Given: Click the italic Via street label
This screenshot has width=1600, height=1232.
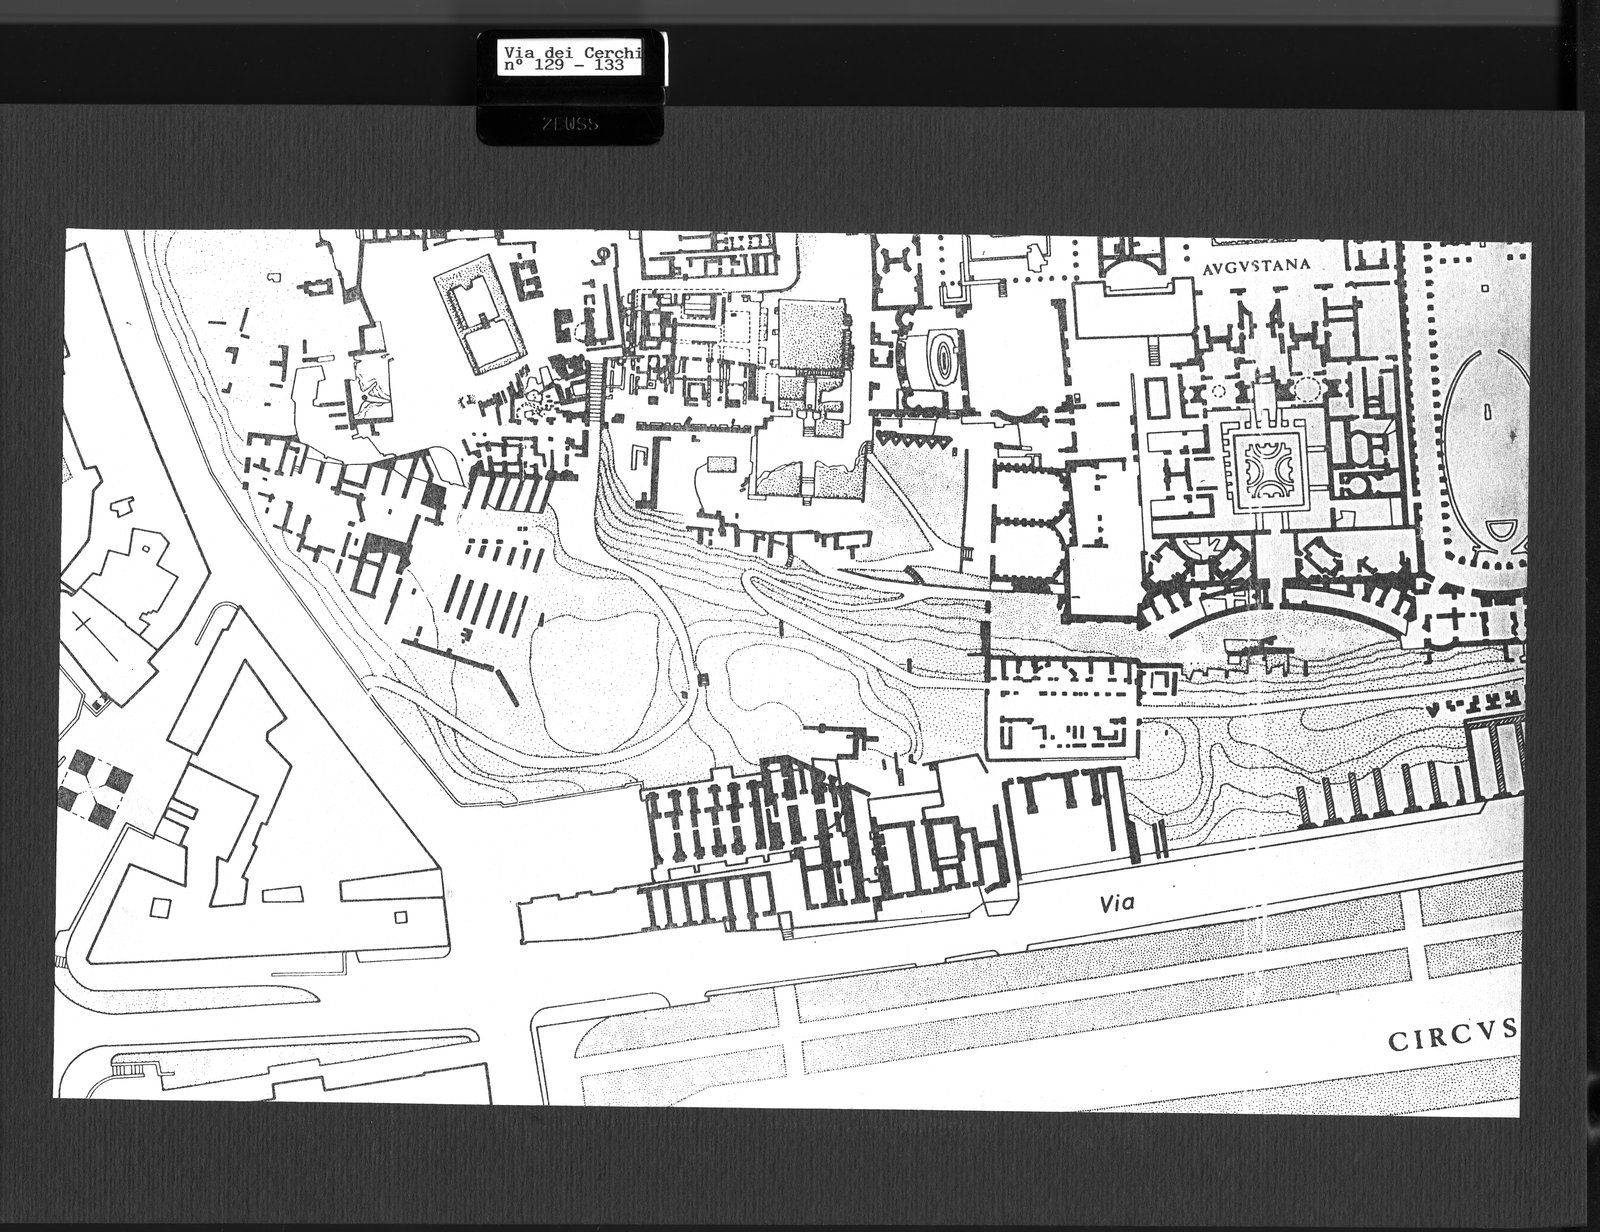Looking at the screenshot, I should click(x=1114, y=903).
